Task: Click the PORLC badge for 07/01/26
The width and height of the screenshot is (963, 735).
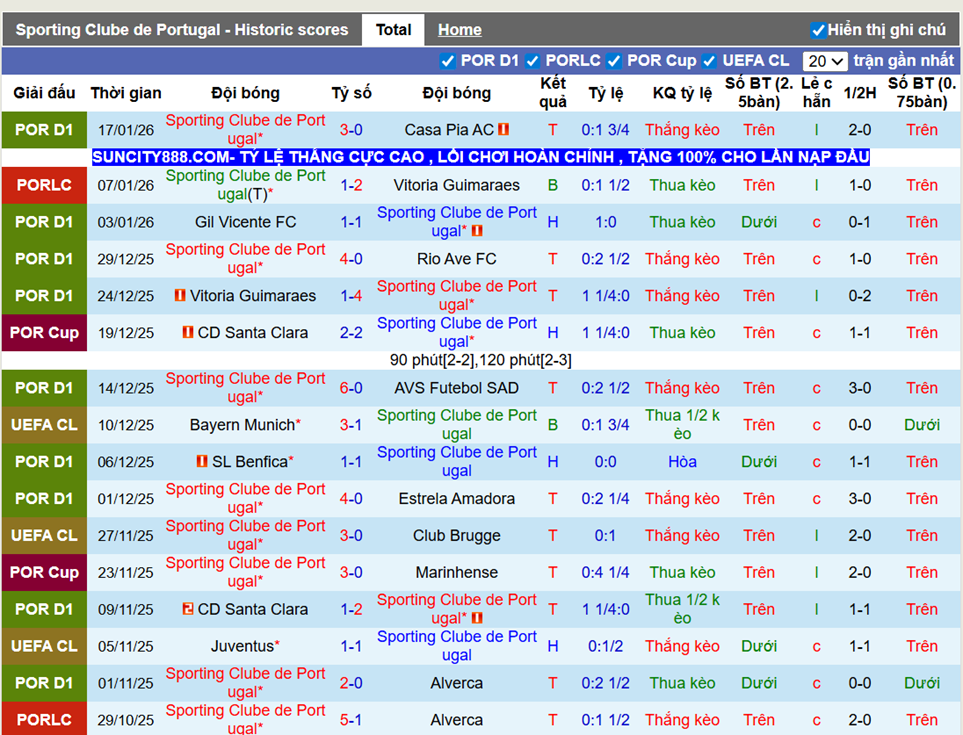Action: 44,185
